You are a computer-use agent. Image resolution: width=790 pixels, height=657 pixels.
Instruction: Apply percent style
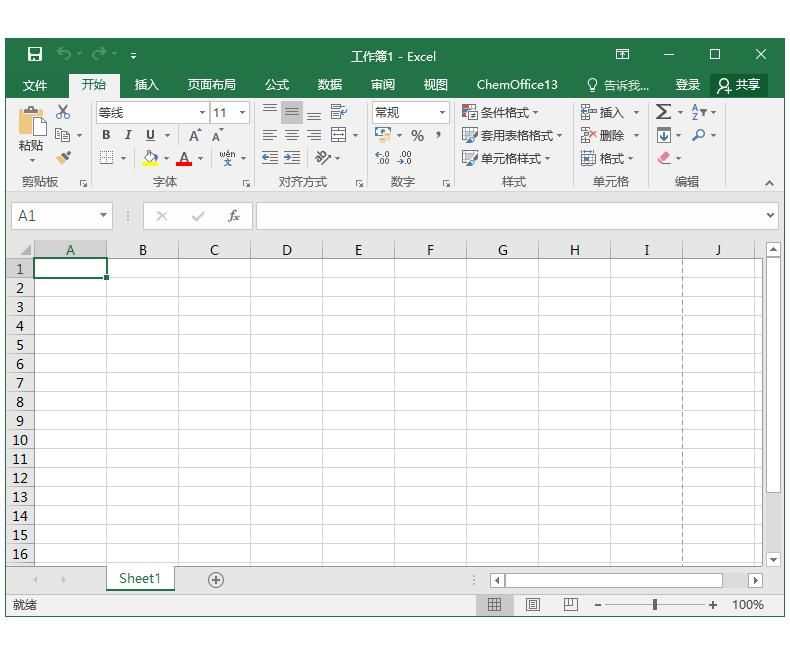[417, 136]
